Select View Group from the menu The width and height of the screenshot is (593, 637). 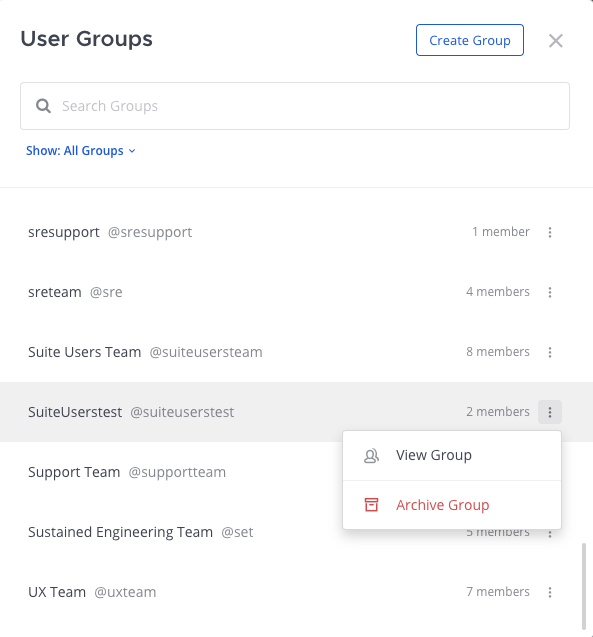coord(452,455)
